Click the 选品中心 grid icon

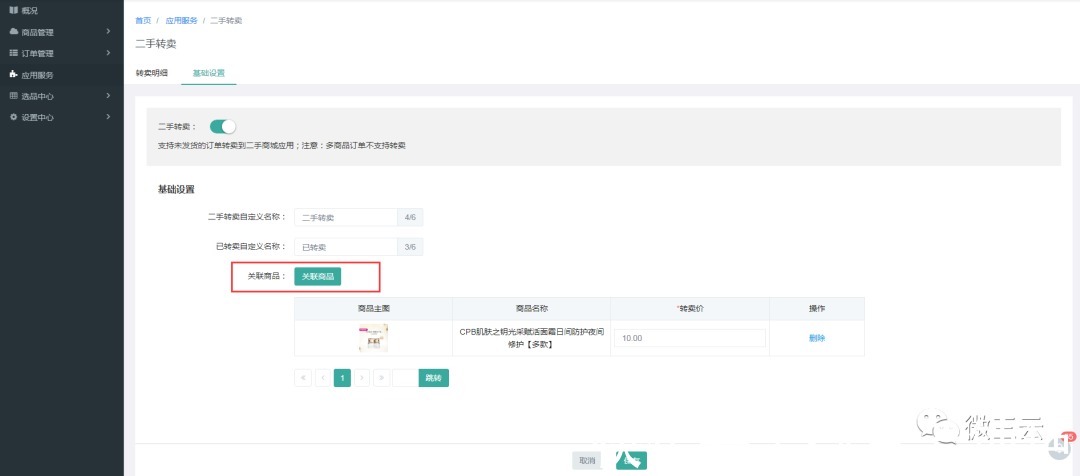13,96
